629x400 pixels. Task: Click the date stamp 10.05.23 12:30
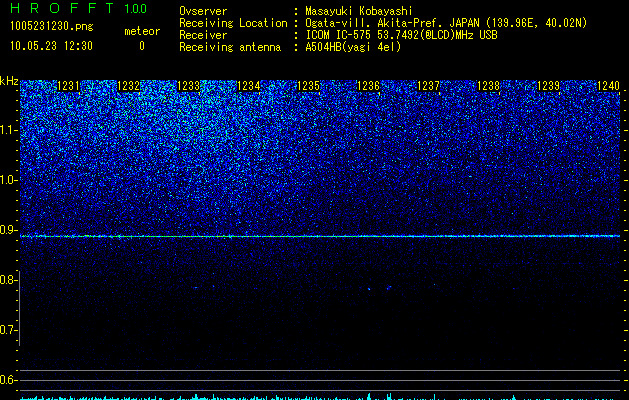[51, 46]
